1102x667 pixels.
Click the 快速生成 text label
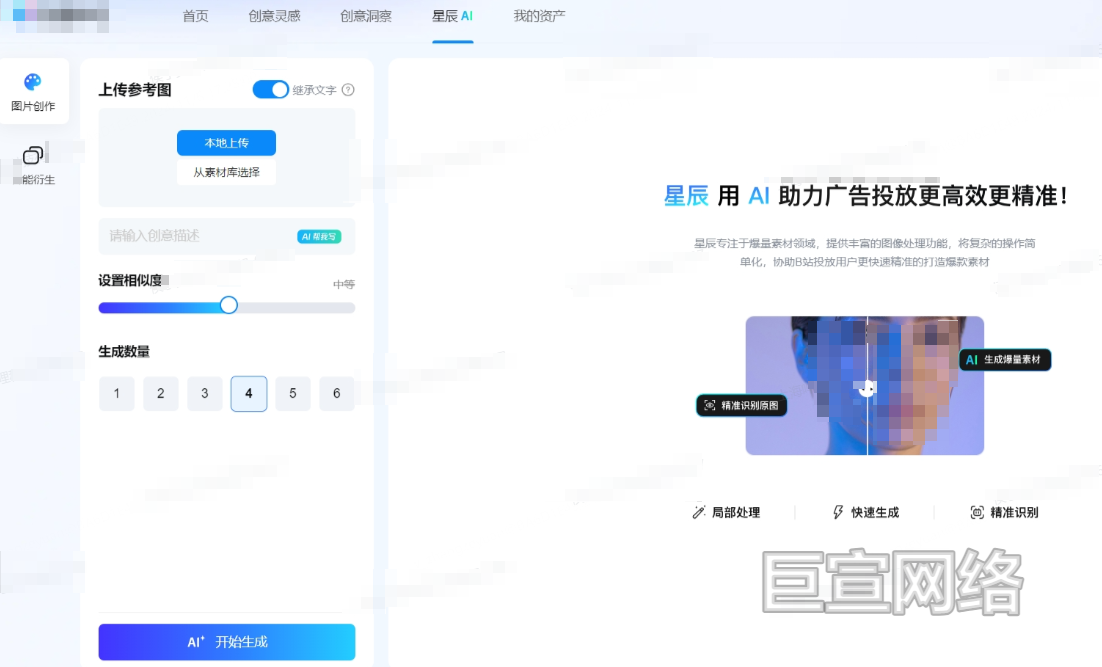tap(875, 512)
